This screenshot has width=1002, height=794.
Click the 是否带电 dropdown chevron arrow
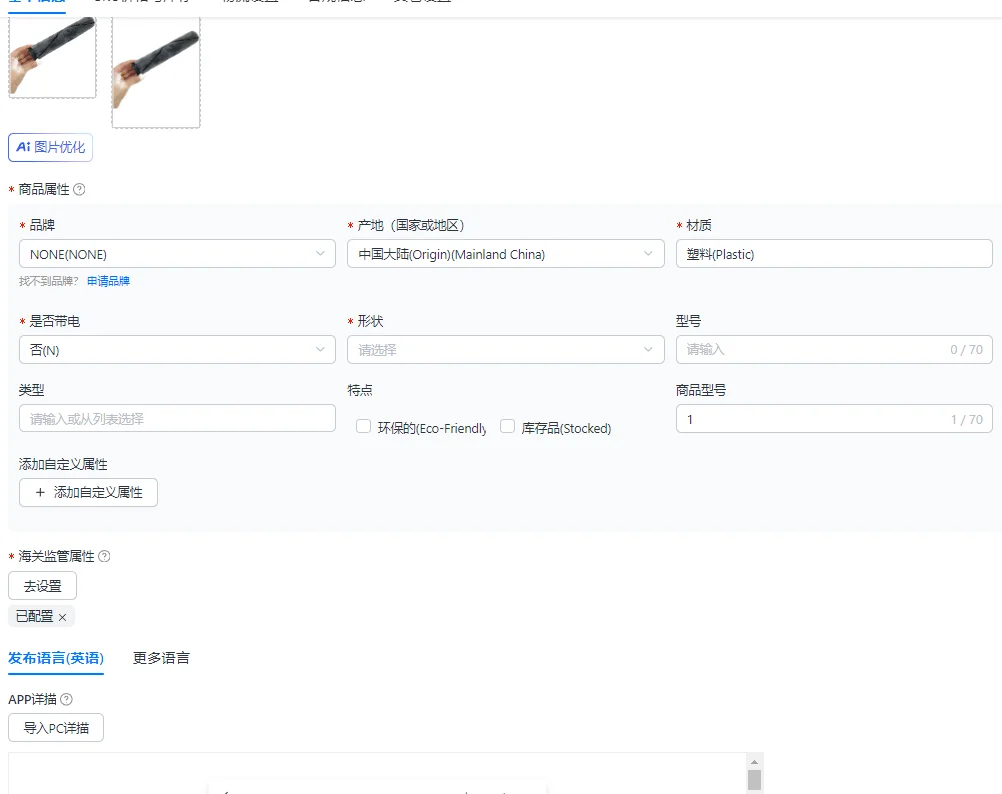point(320,349)
